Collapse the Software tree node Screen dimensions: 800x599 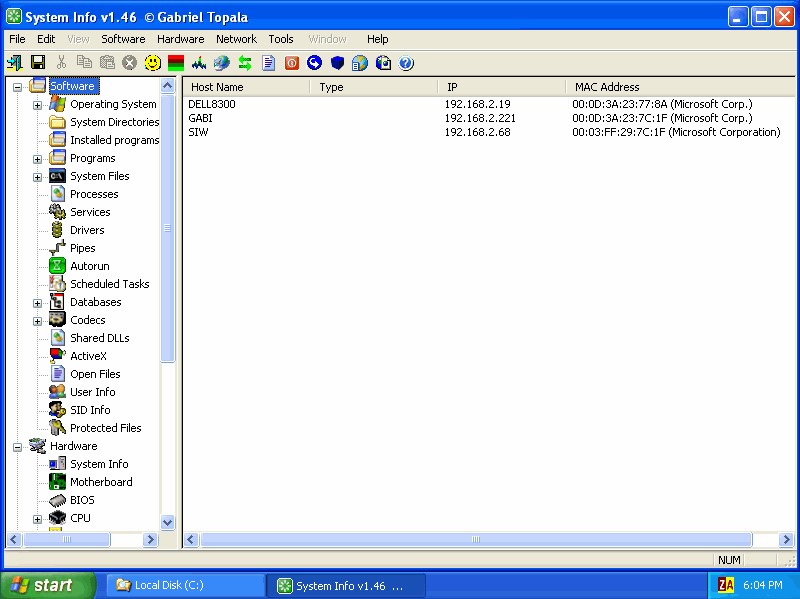[17, 87]
